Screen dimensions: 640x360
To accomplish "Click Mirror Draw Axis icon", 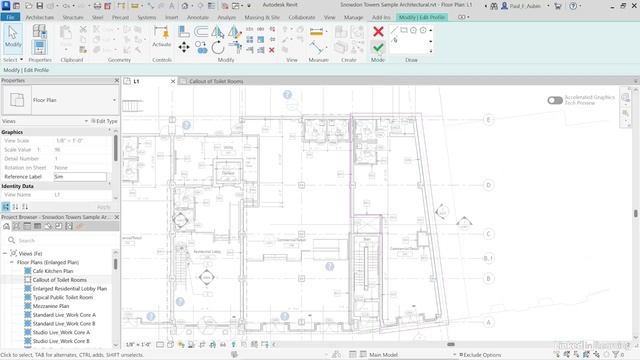I will click(235, 31).
